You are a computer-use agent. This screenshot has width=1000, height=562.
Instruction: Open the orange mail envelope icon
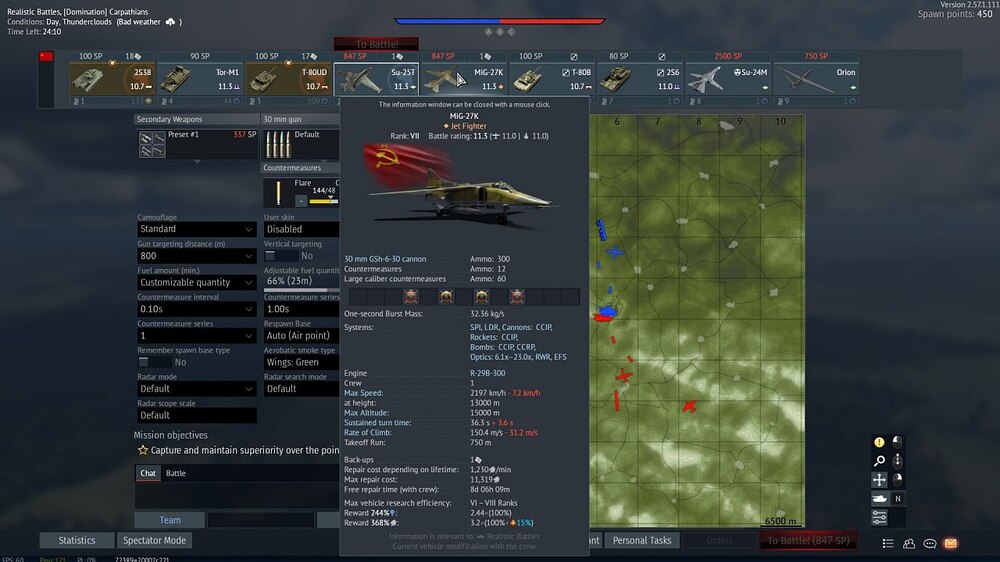tap(950, 544)
